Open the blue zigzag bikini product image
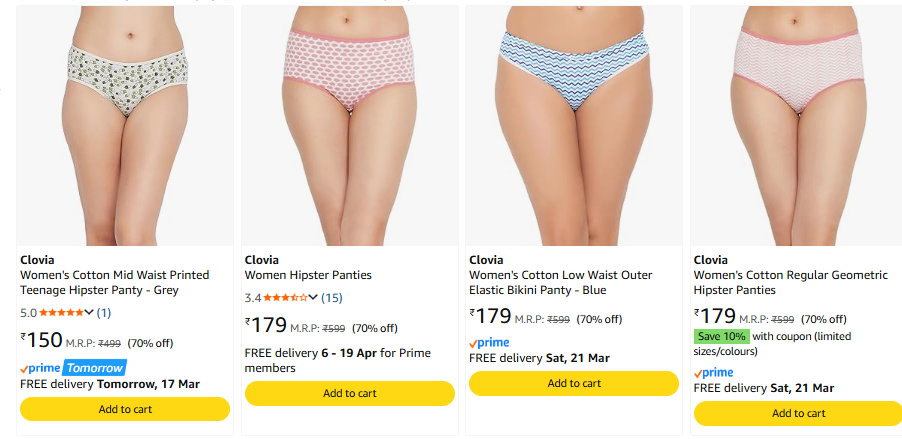This screenshot has width=902, height=439. (x=573, y=125)
